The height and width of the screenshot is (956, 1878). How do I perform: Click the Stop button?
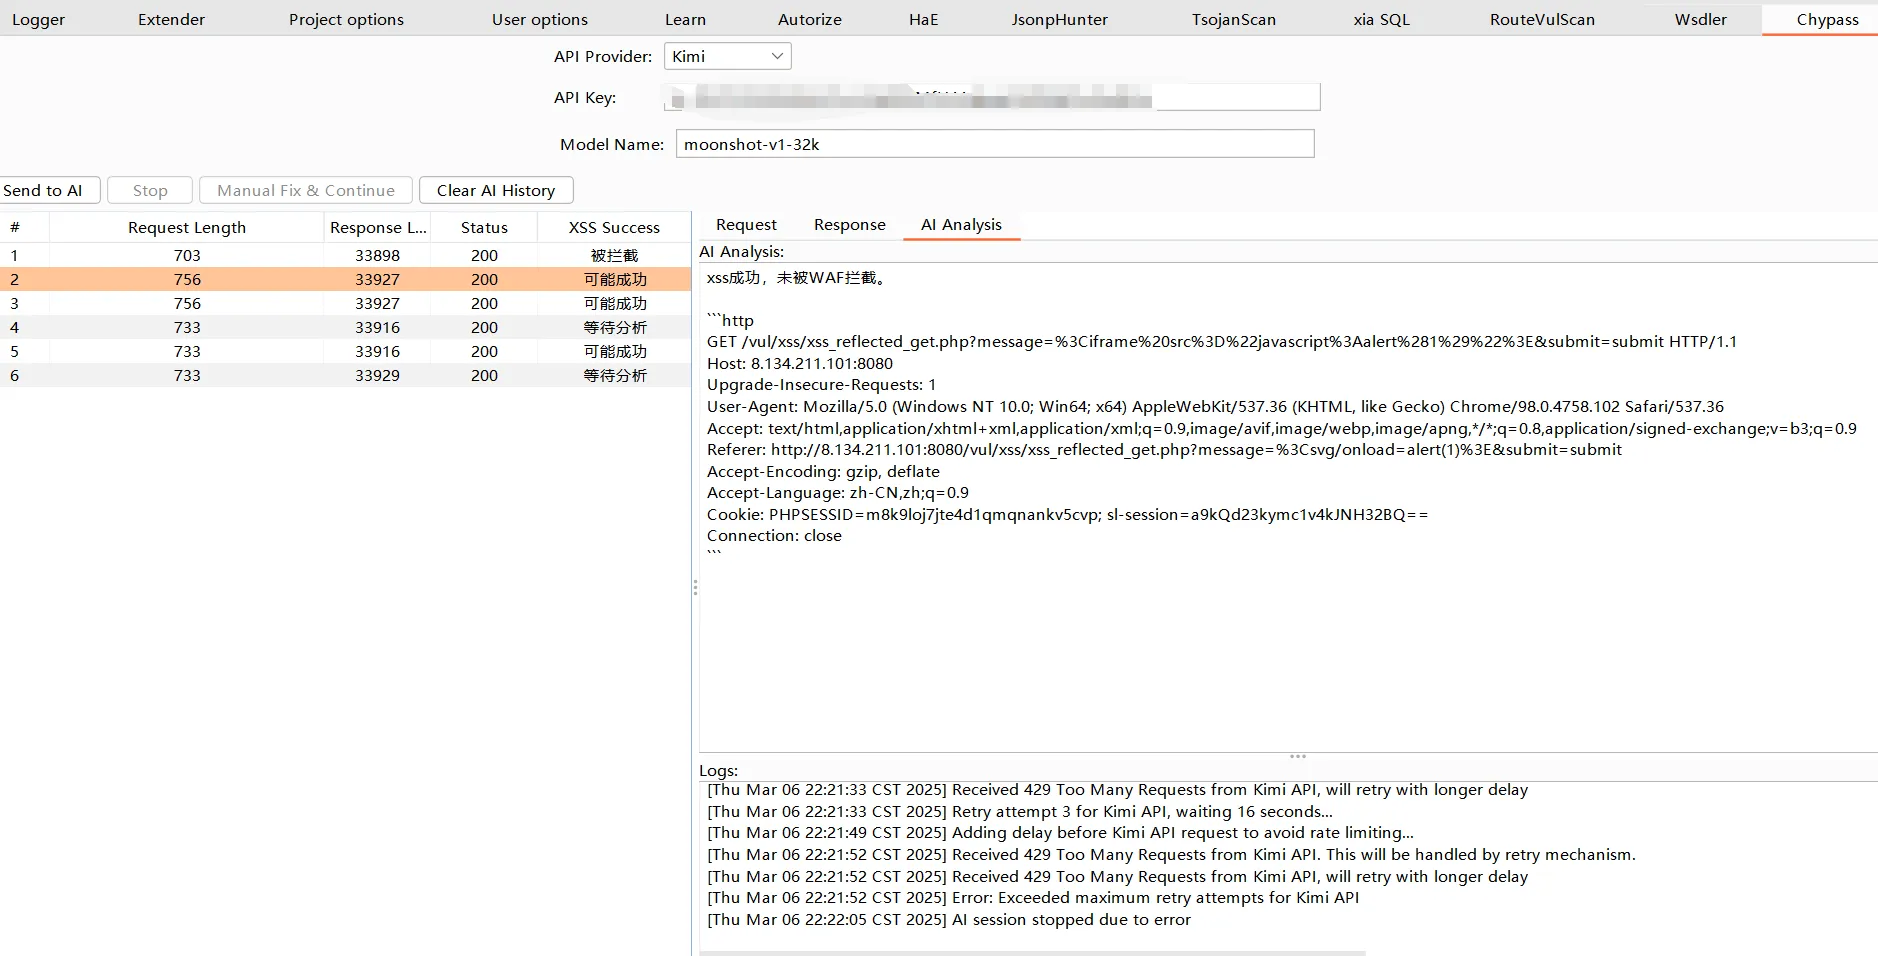[x=150, y=190]
